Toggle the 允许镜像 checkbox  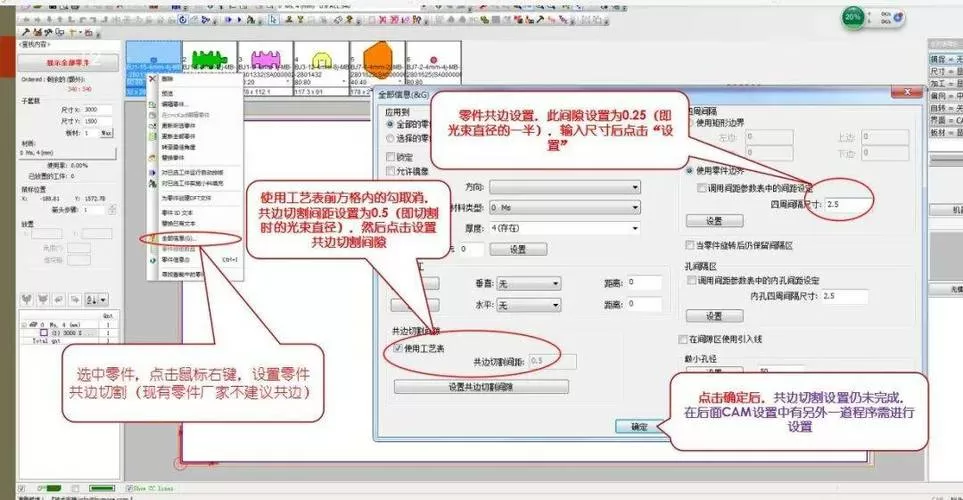[390, 170]
